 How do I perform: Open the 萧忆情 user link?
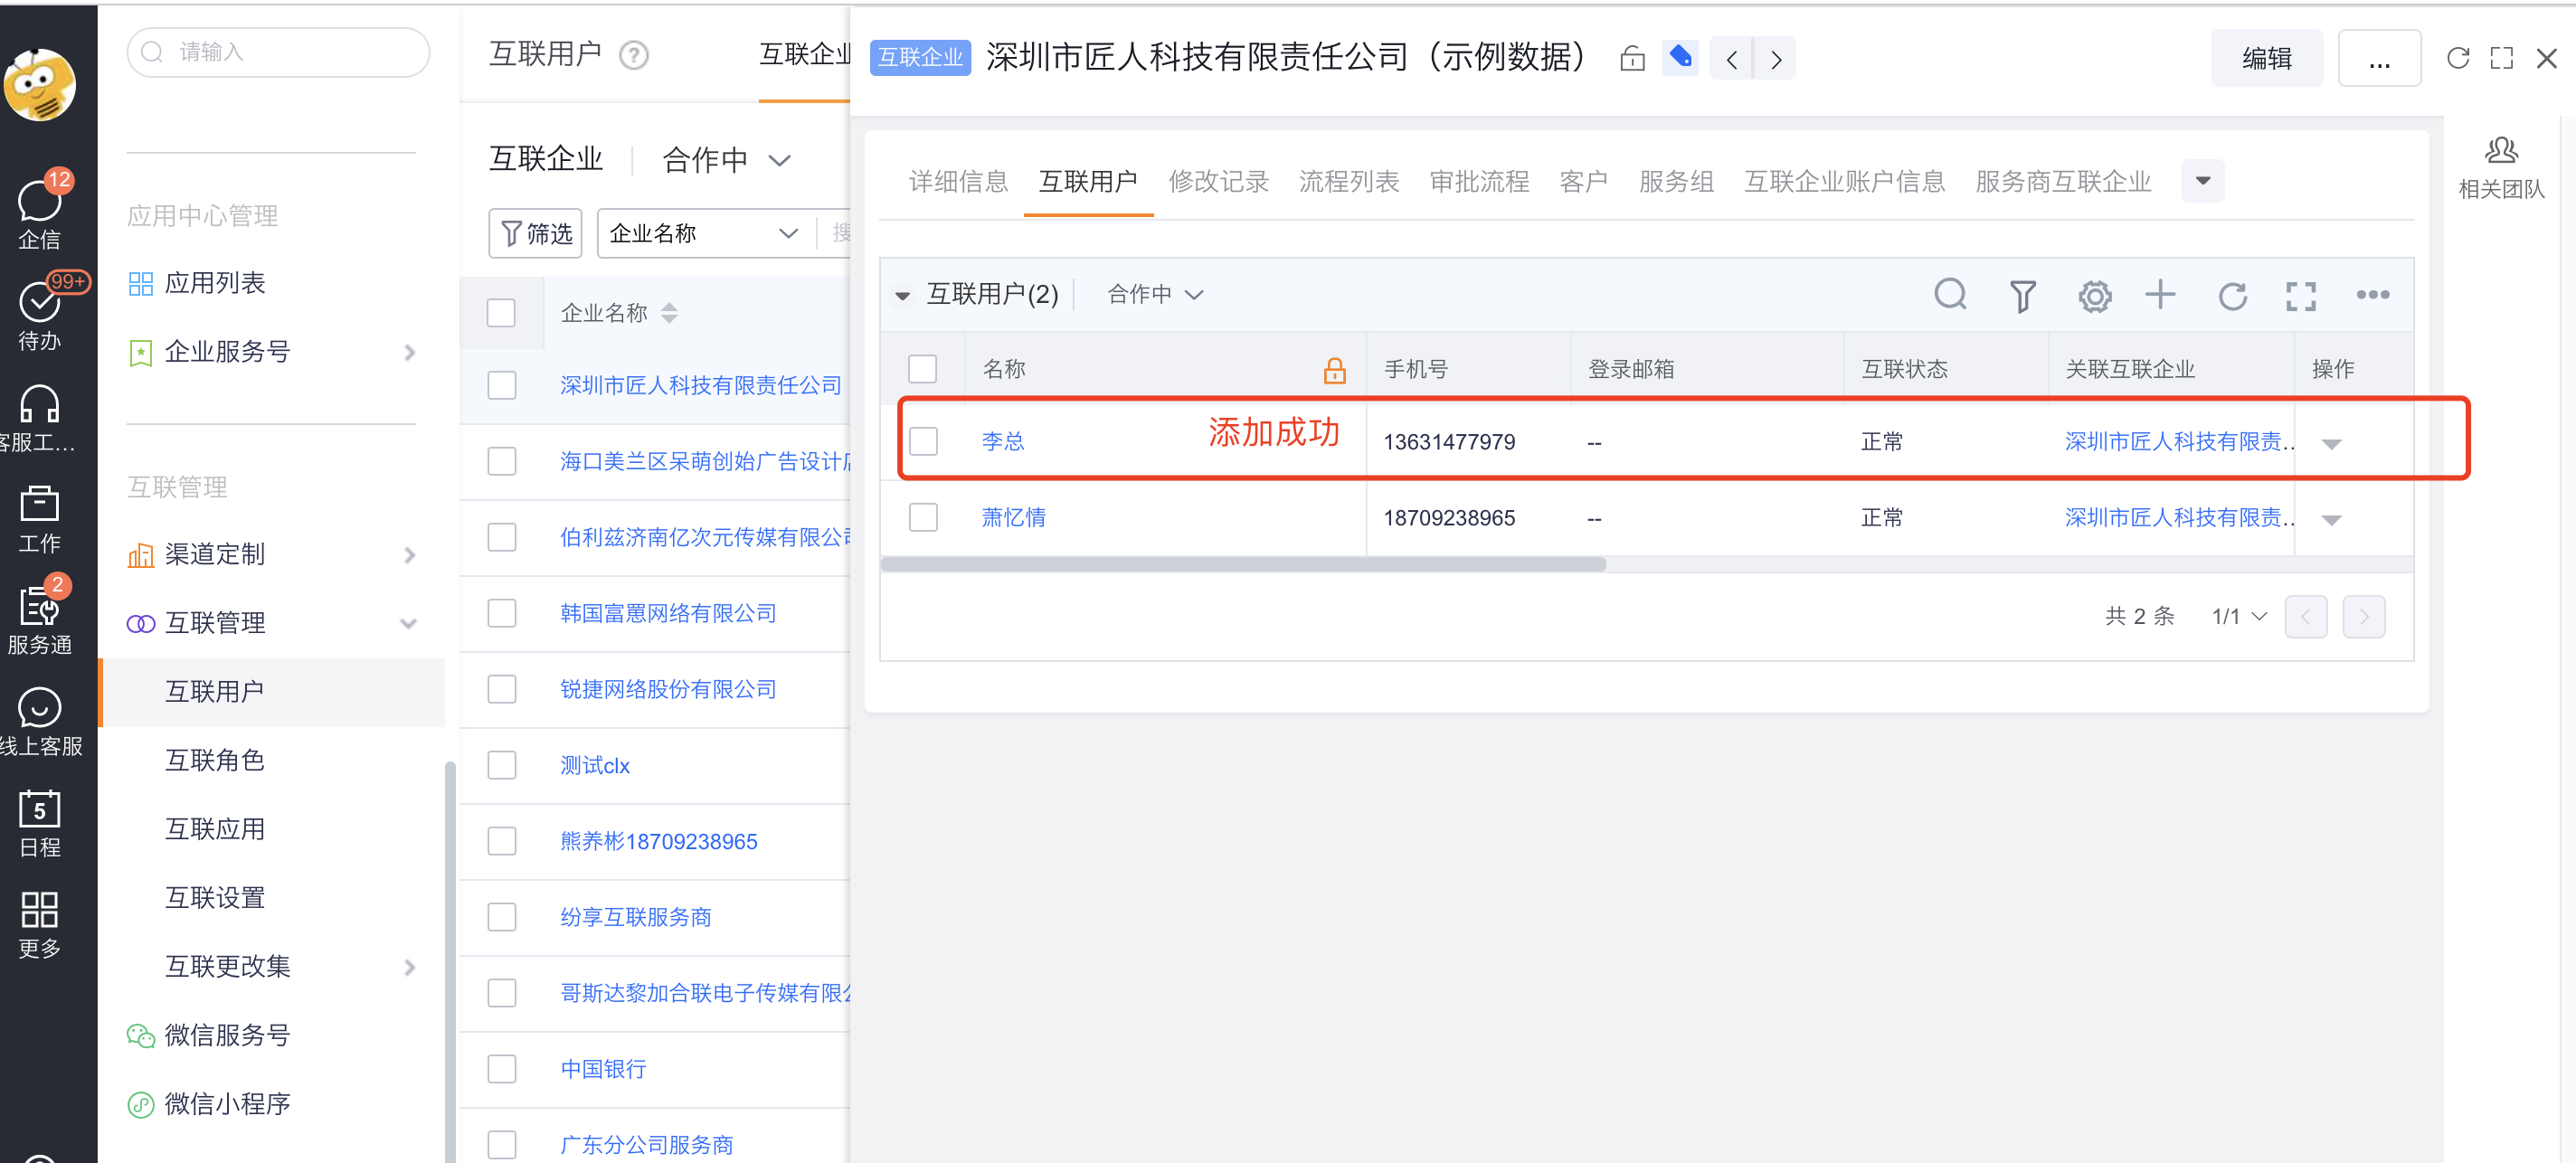1013,517
